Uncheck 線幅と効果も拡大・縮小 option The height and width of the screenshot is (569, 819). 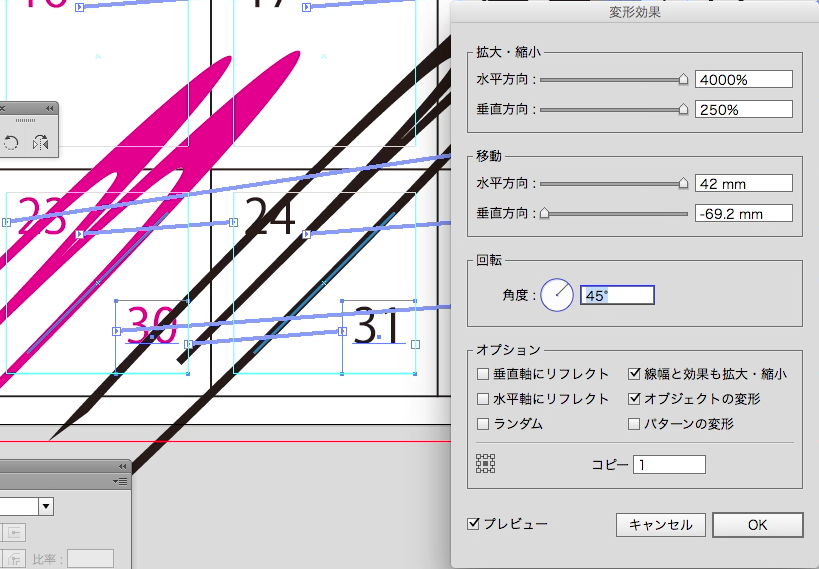(634, 374)
